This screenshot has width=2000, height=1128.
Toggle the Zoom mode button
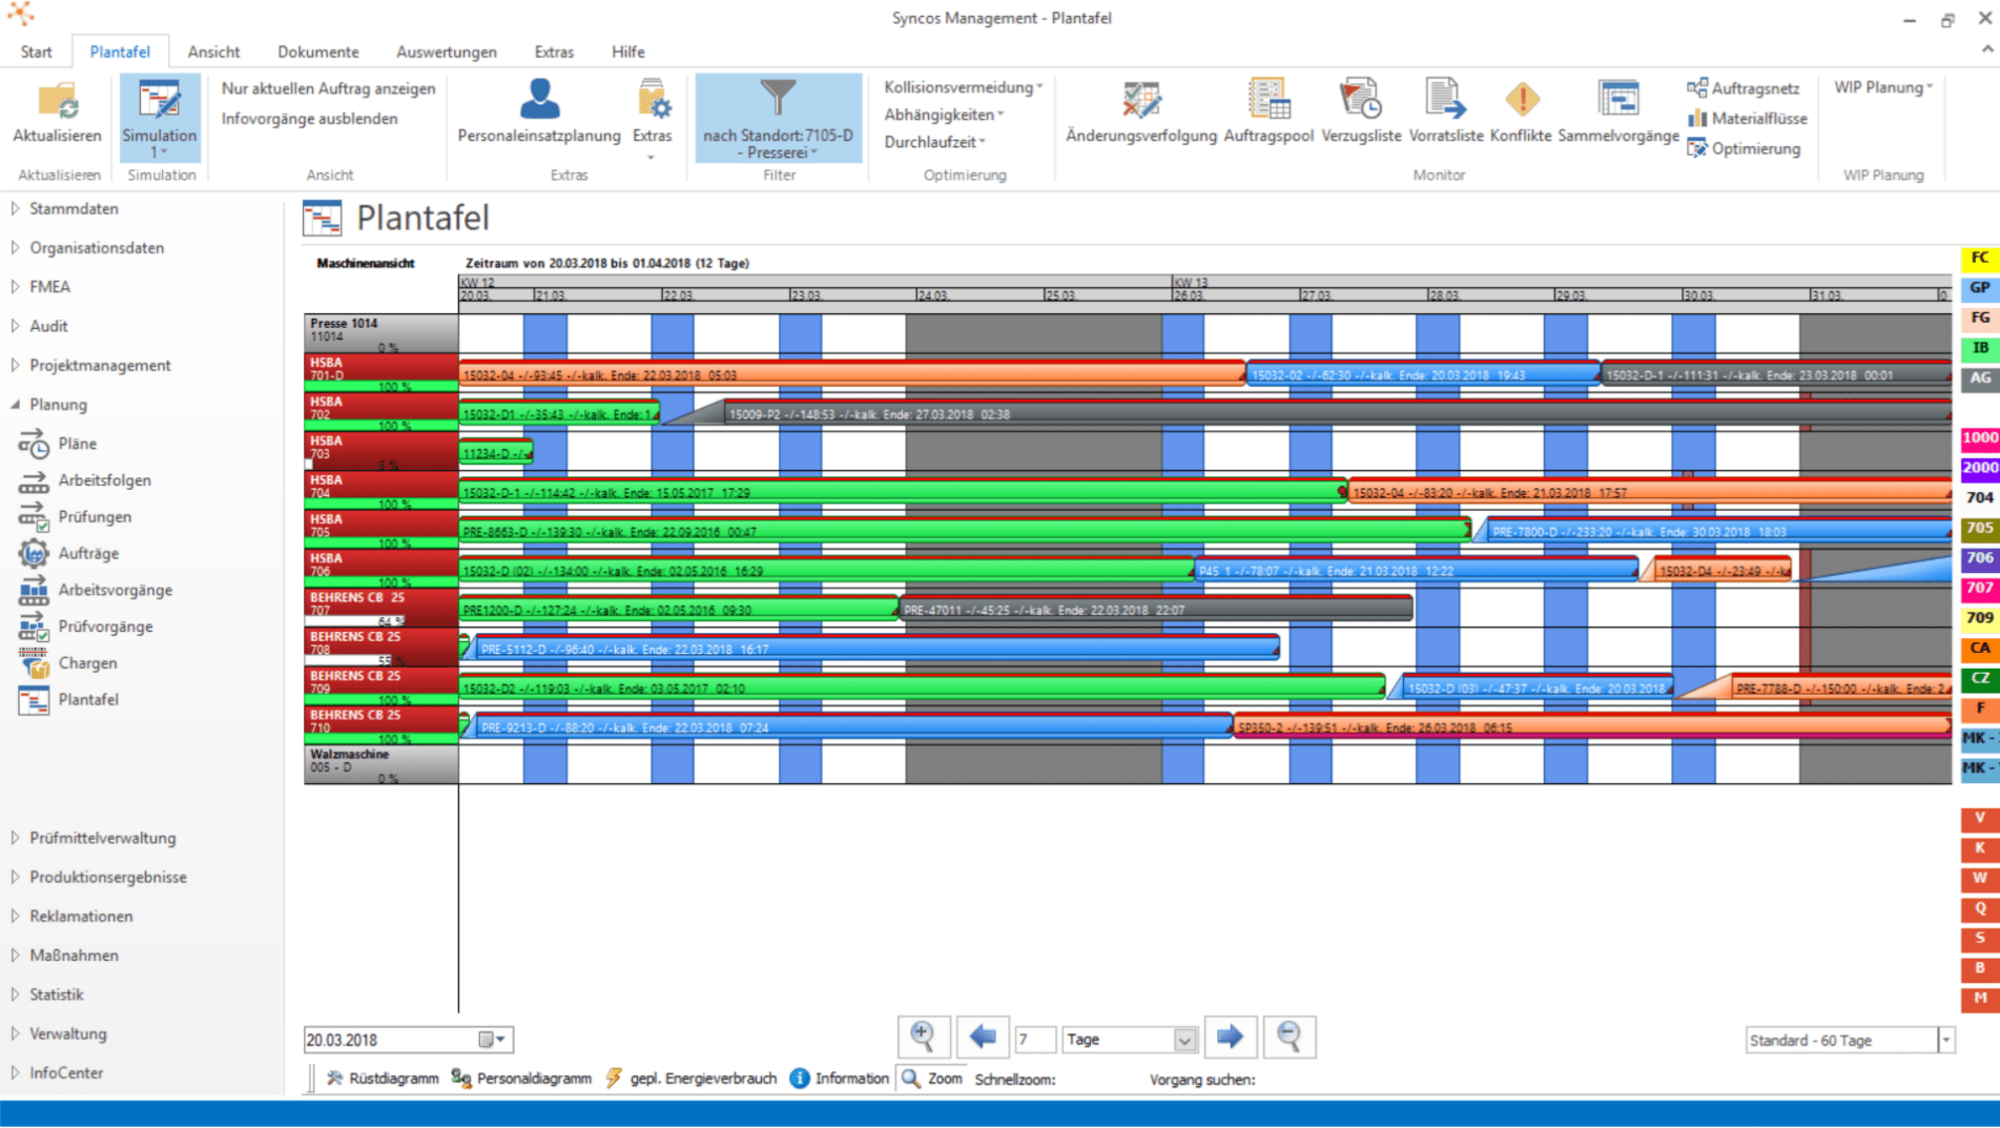coord(932,1078)
